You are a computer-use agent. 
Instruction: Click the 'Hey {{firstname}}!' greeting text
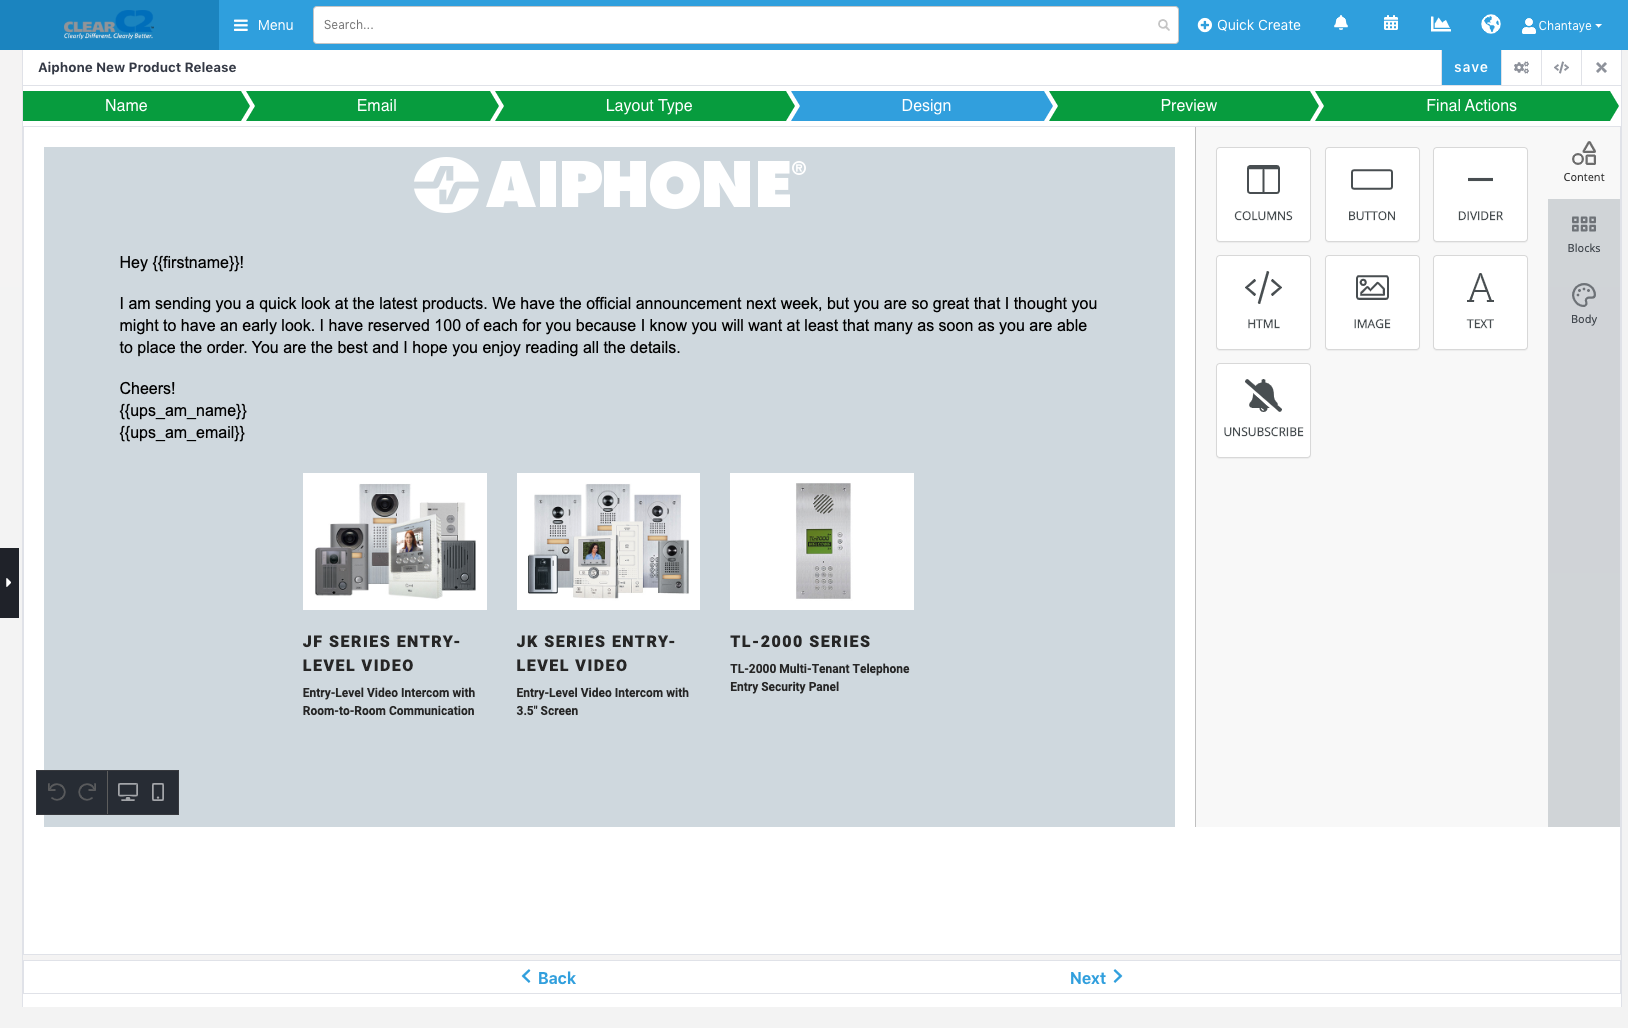(x=182, y=262)
